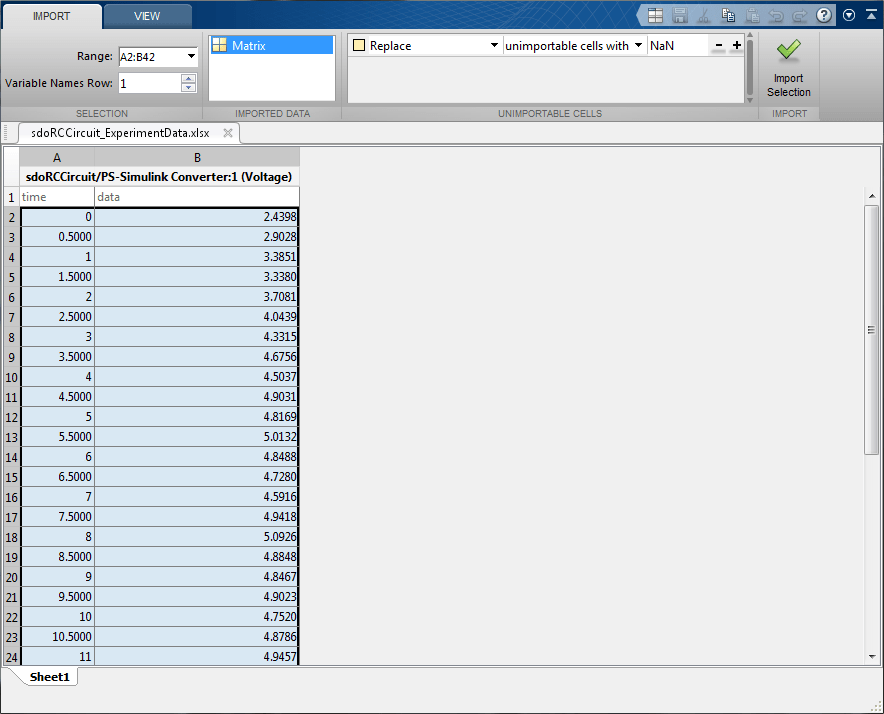Increase Variable Names Row with up stepper

tap(189, 78)
